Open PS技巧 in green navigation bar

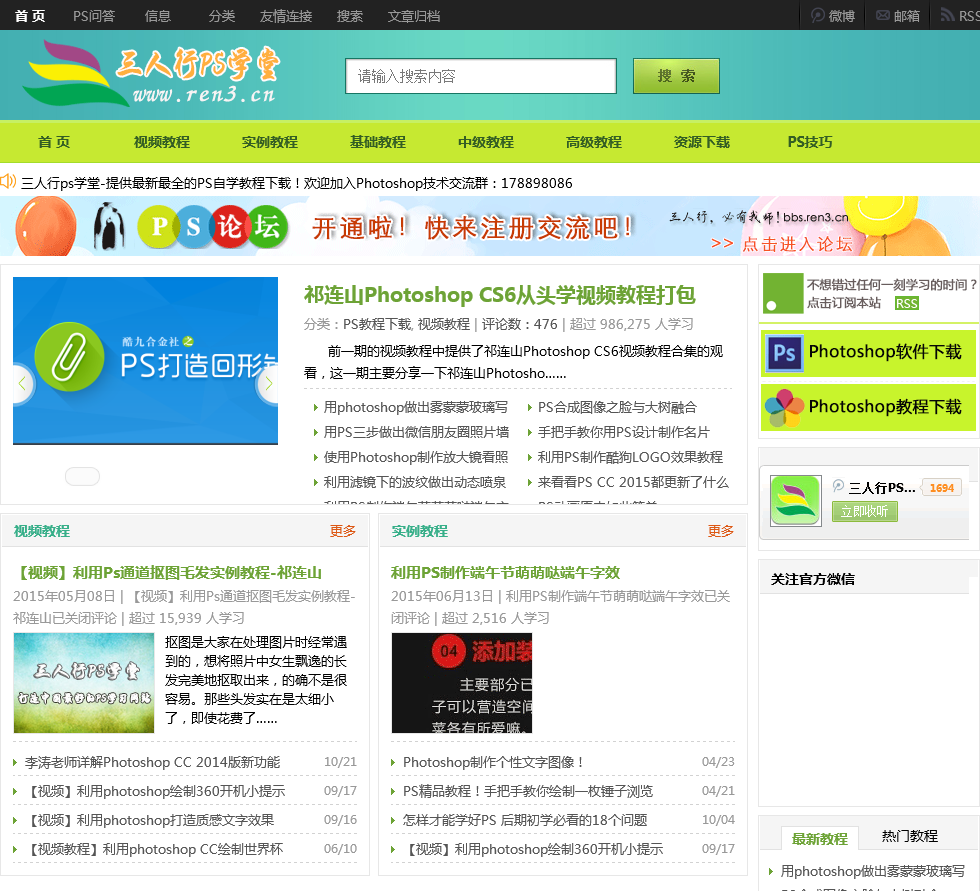click(x=810, y=142)
